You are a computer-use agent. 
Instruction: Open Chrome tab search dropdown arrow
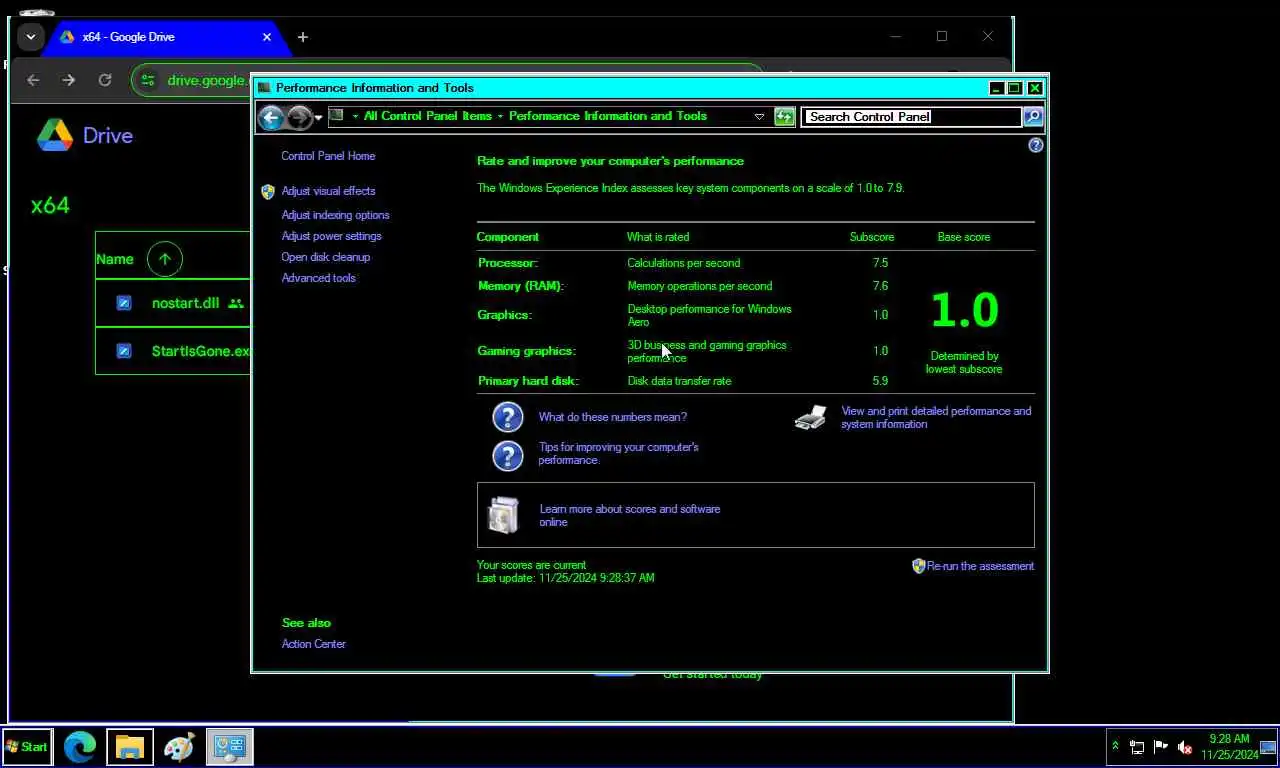point(31,37)
